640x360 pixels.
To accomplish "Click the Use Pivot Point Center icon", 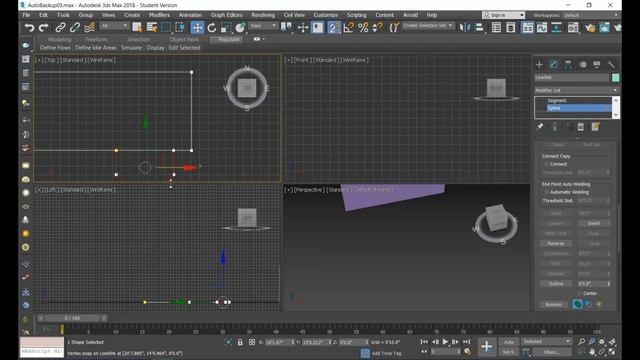I will (x=286, y=28).
